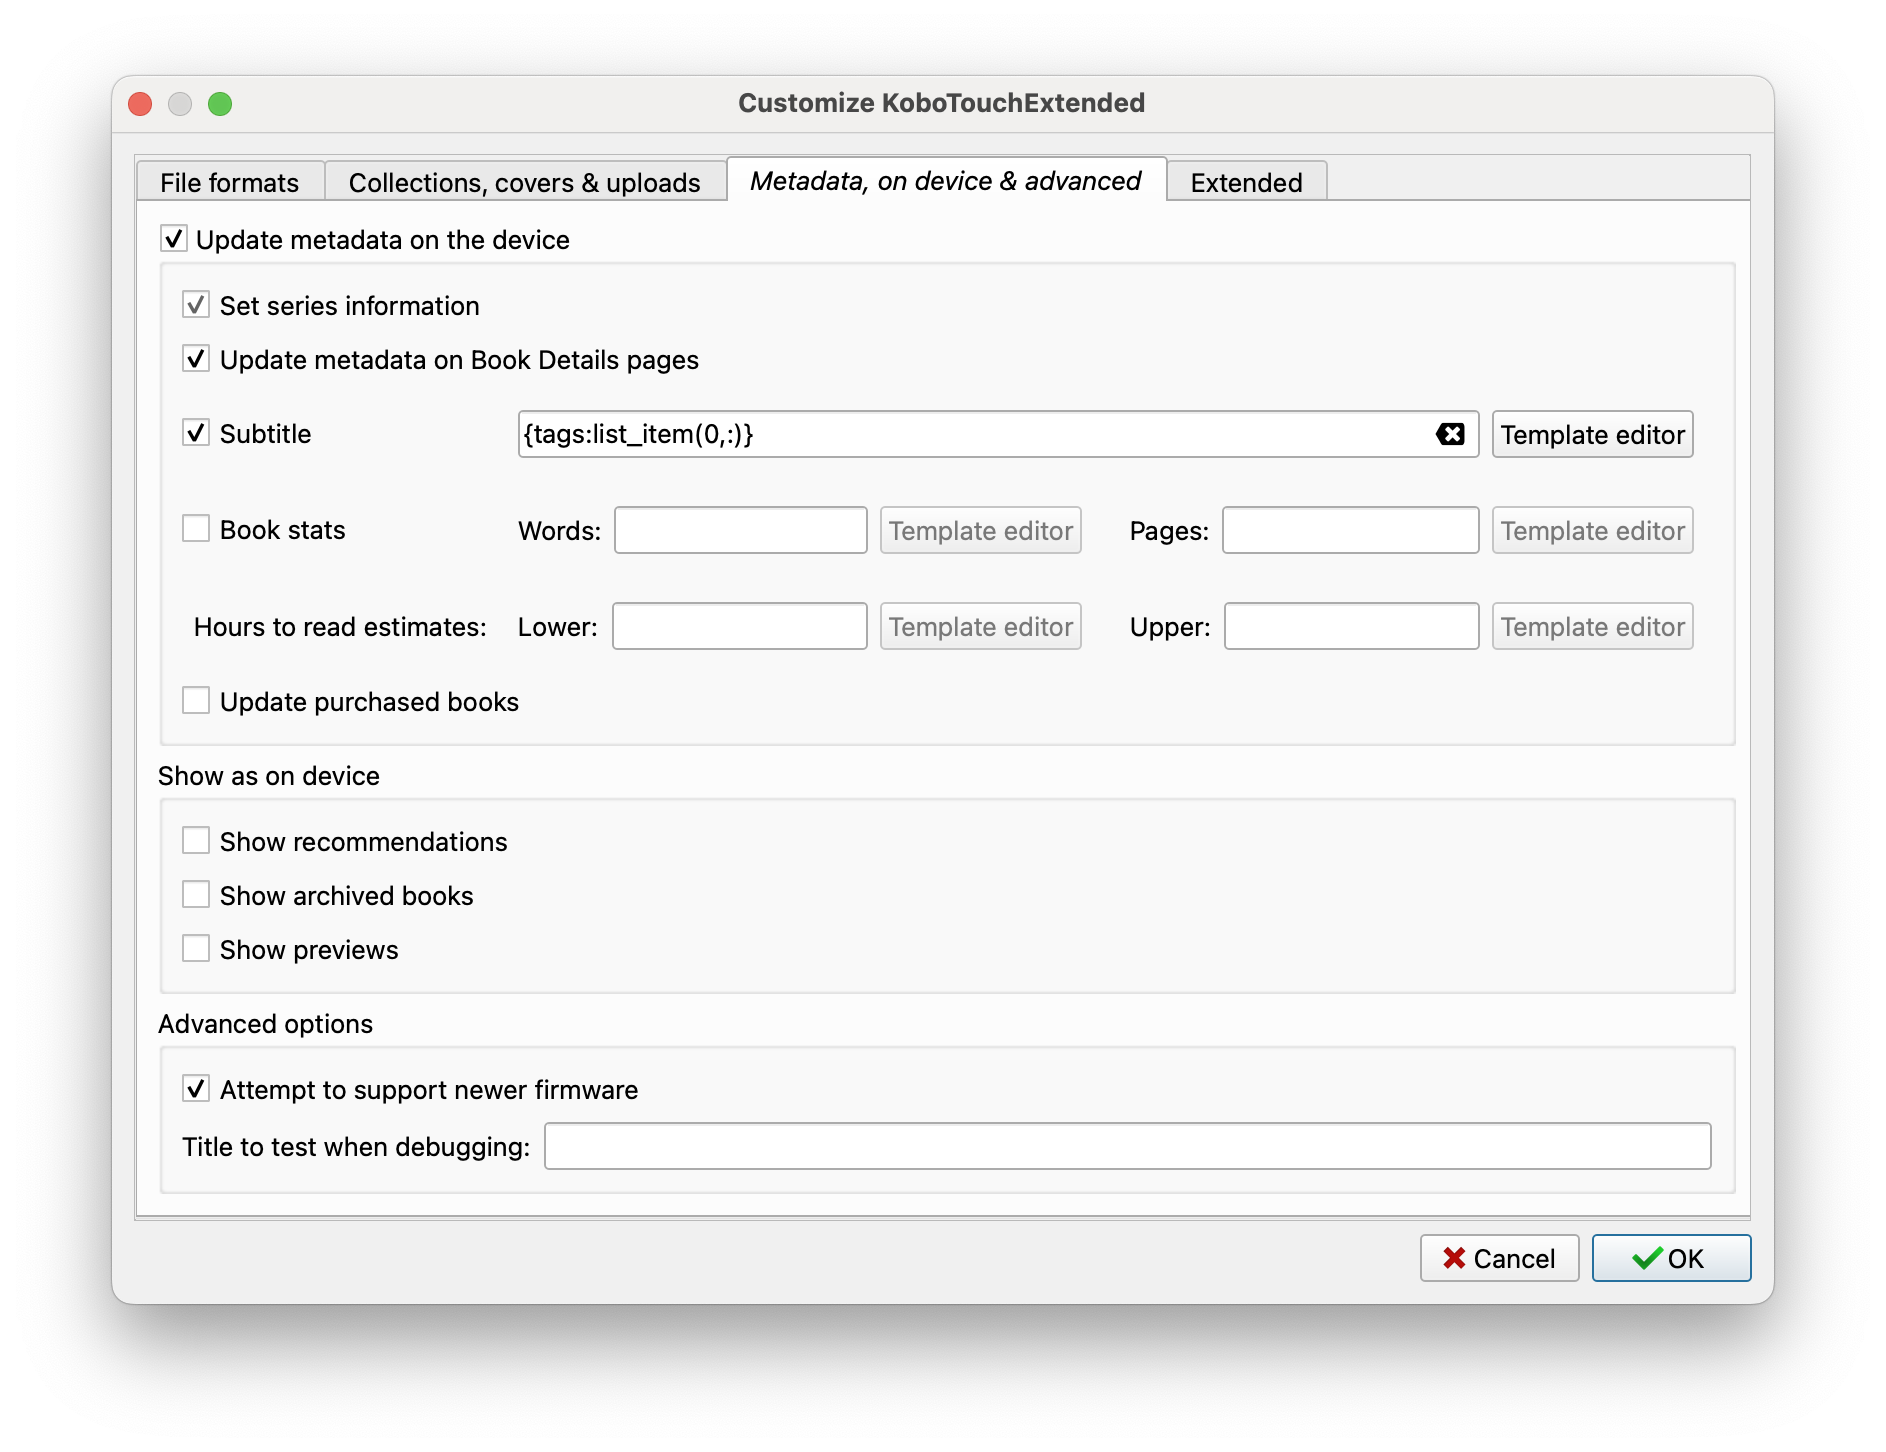The image size is (1886, 1452).
Task: Confirm settings with the OK button
Action: pyautogui.click(x=1671, y=1258)
